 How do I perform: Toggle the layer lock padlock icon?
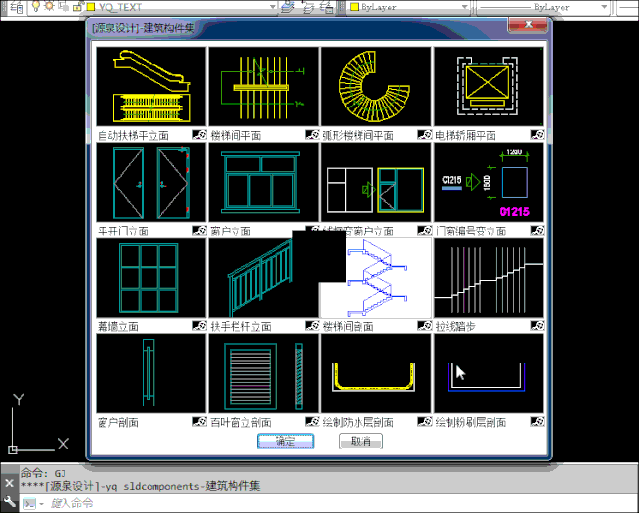tap(77, 7)
